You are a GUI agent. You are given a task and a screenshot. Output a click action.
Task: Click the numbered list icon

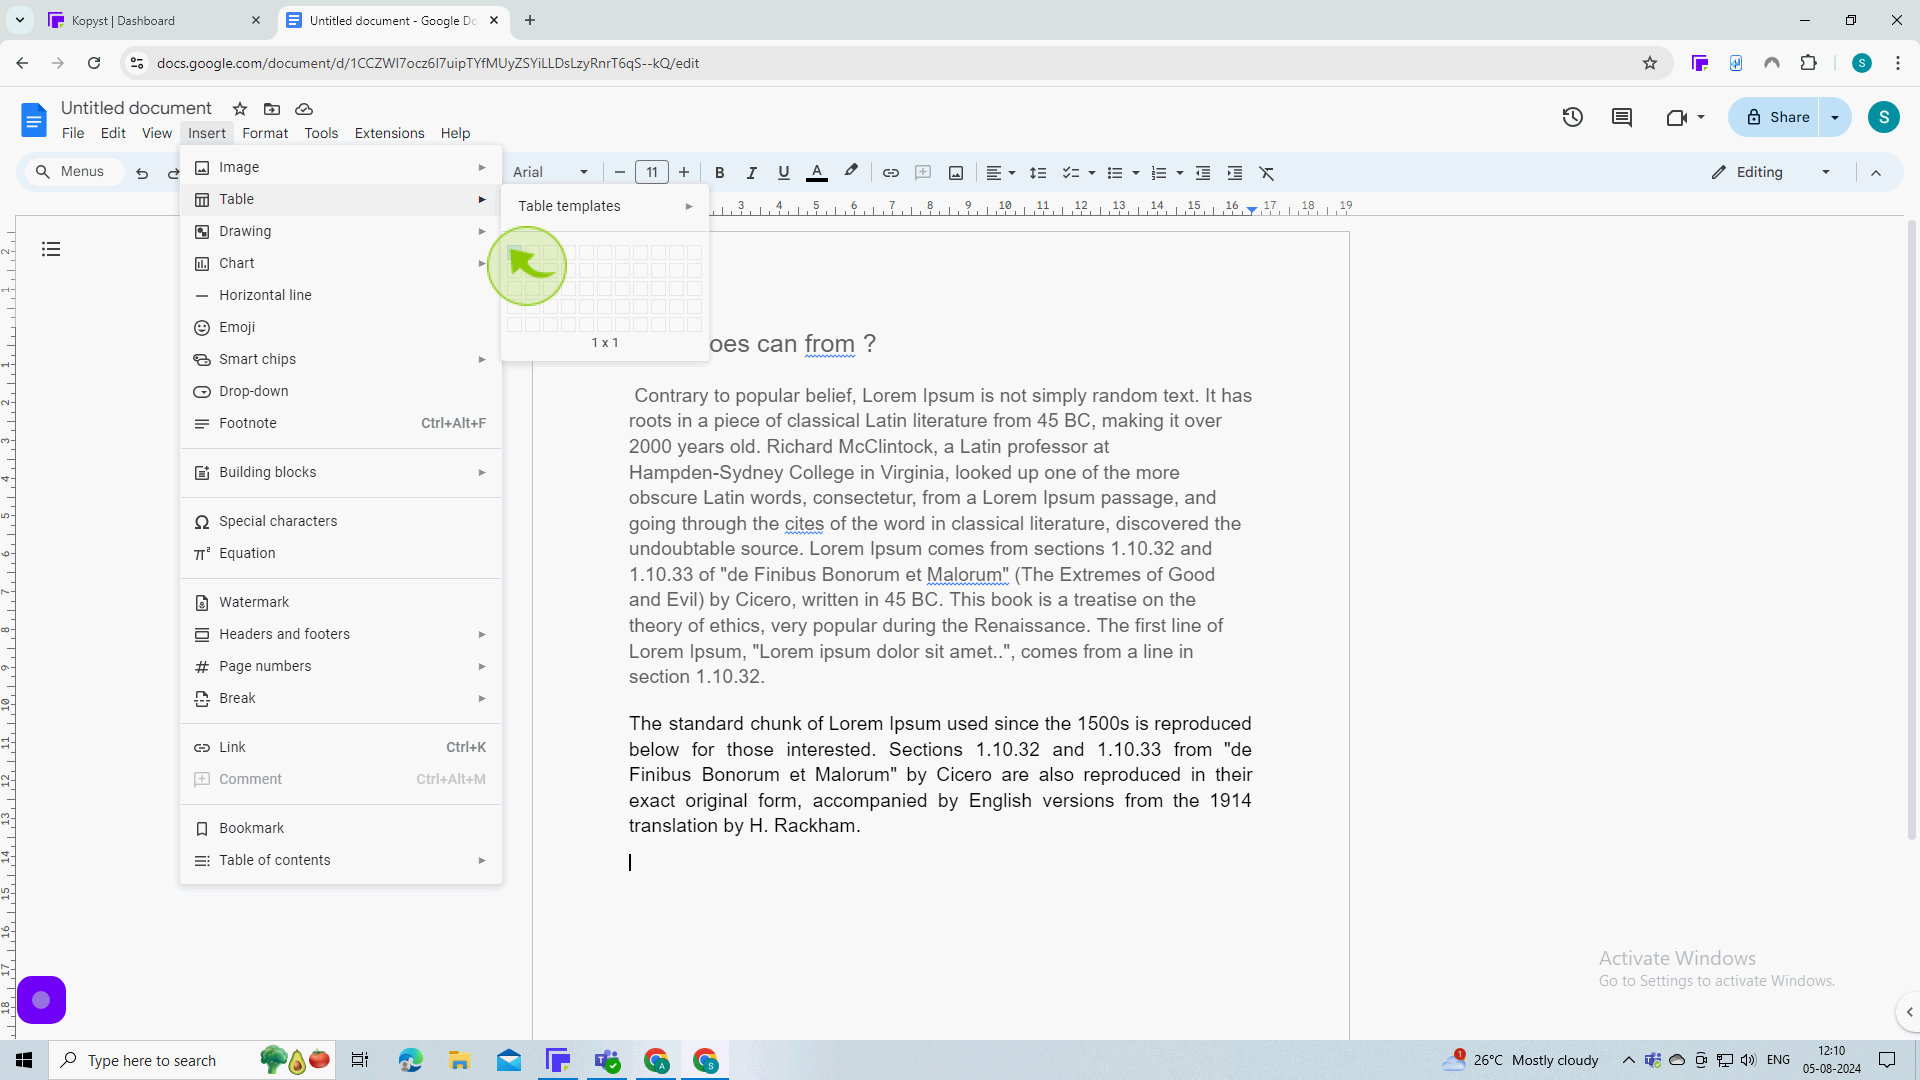(1158, 173)
